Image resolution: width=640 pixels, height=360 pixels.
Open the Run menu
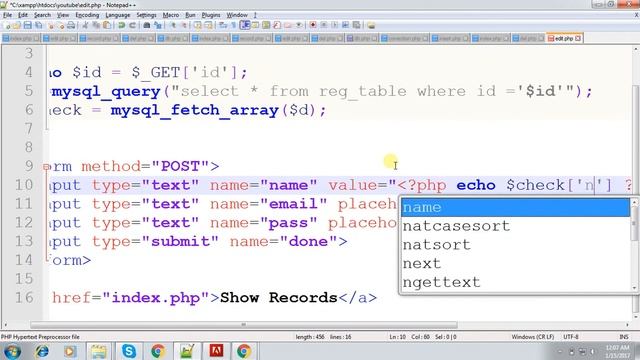pos(190,15)
